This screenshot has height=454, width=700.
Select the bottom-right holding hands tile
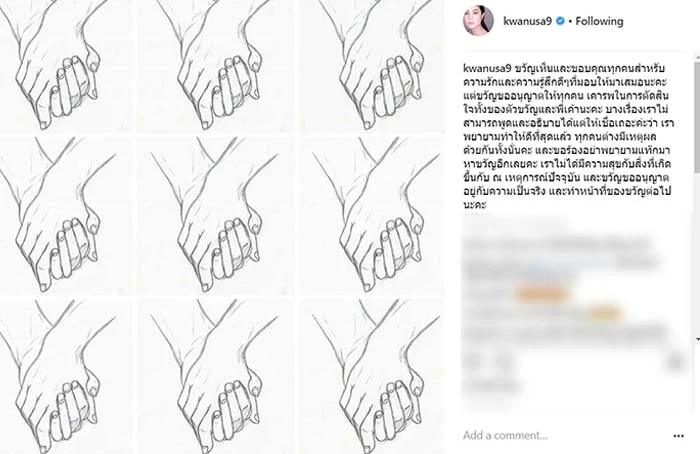click(372, 376)
